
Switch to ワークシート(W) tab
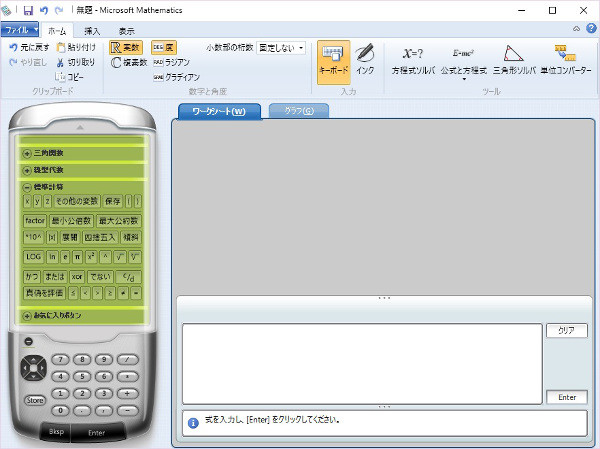(x=219, y=111)
